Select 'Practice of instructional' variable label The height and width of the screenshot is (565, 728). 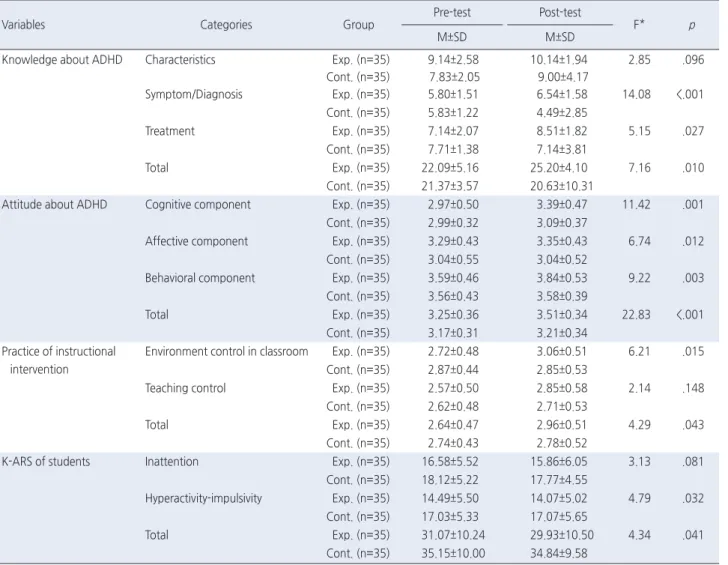[x=58, y=351]
